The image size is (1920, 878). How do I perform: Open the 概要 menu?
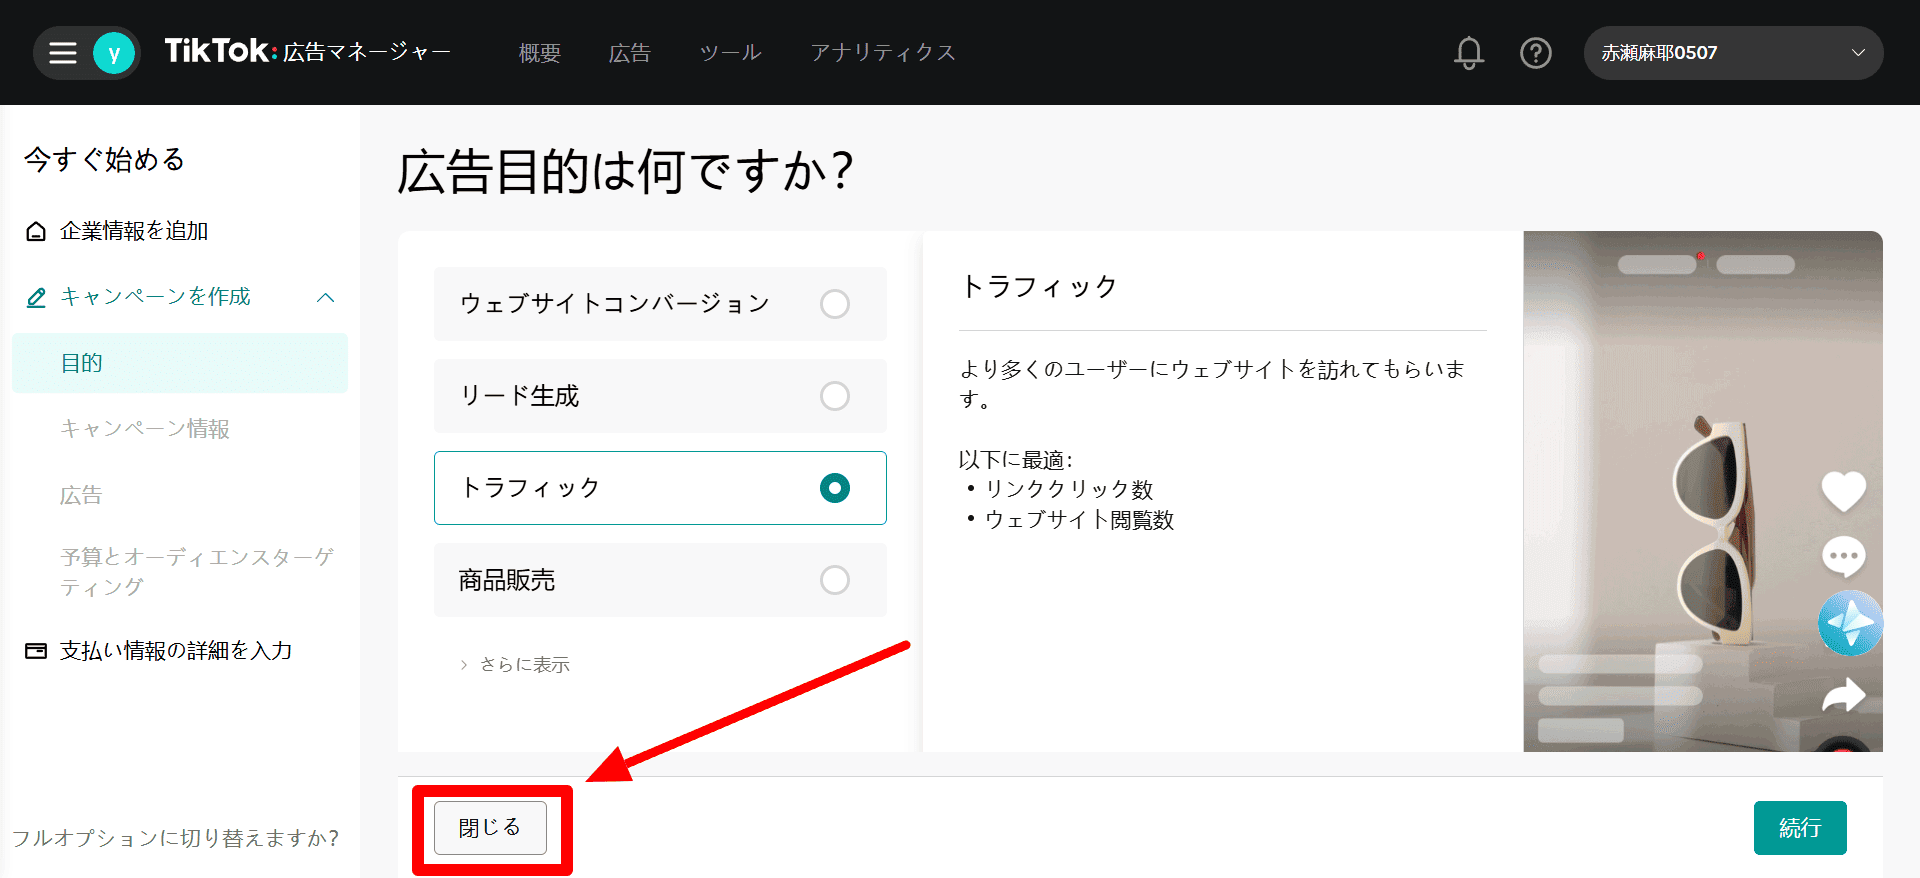point(540,53)
